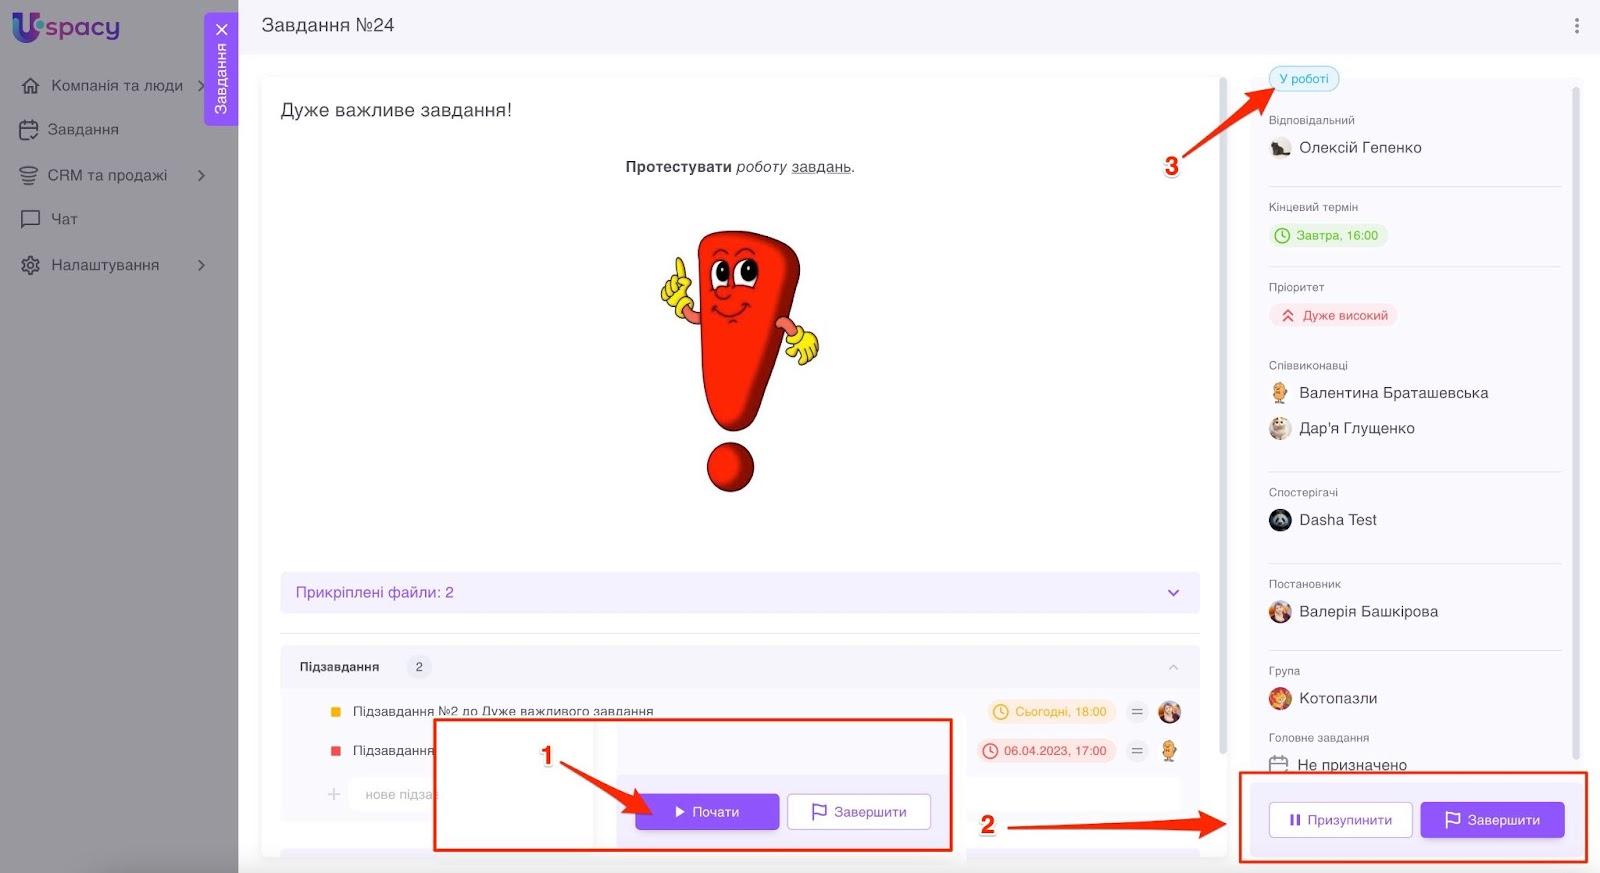Image resolution: width=1600 pixels, height=873 pixels.
Task: Click the settings gear icon
Action: 31,266
